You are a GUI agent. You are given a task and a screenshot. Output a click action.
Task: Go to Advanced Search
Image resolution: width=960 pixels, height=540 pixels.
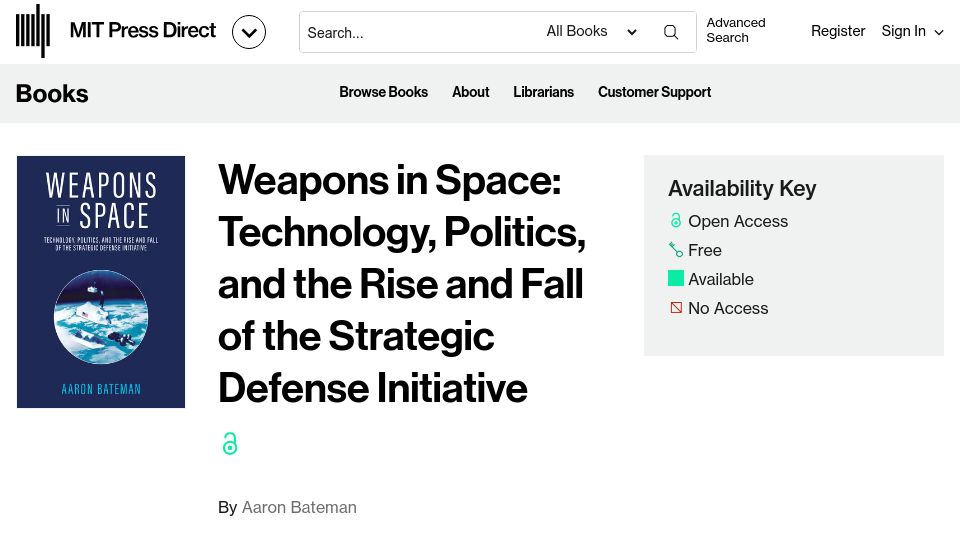tap(735, 30)
